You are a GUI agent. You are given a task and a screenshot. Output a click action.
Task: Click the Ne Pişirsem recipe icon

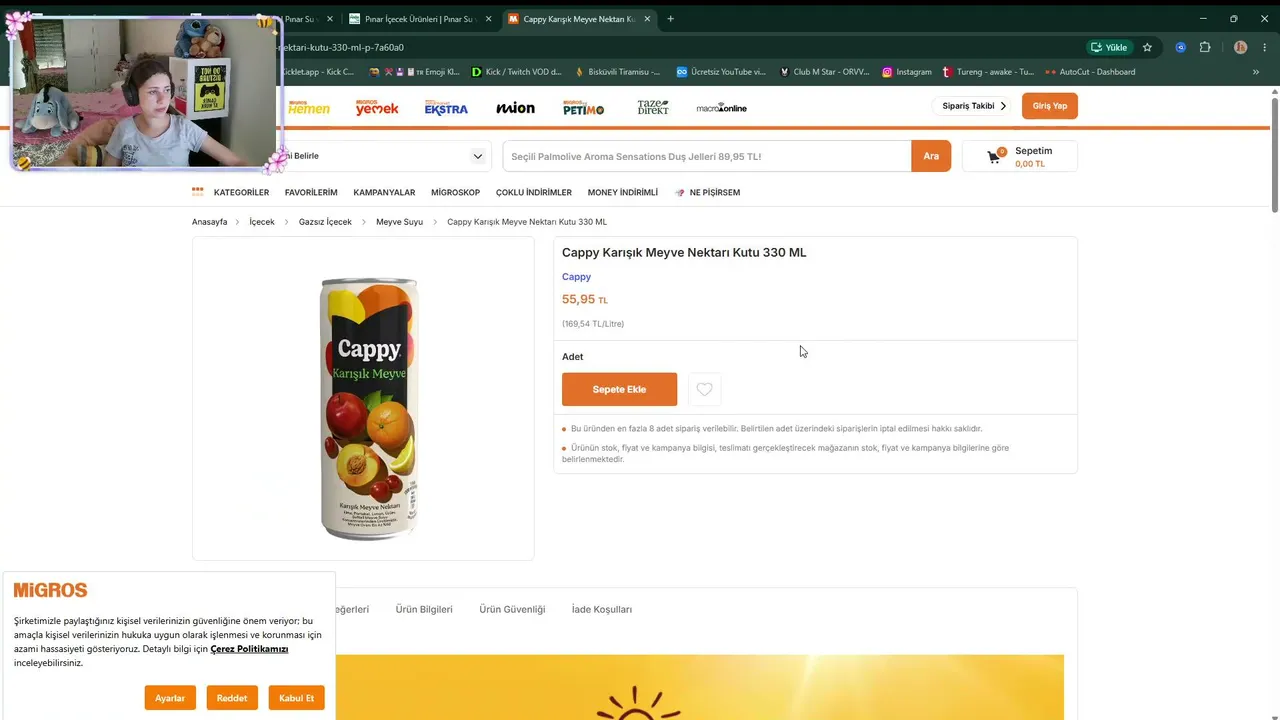point(680,192)
